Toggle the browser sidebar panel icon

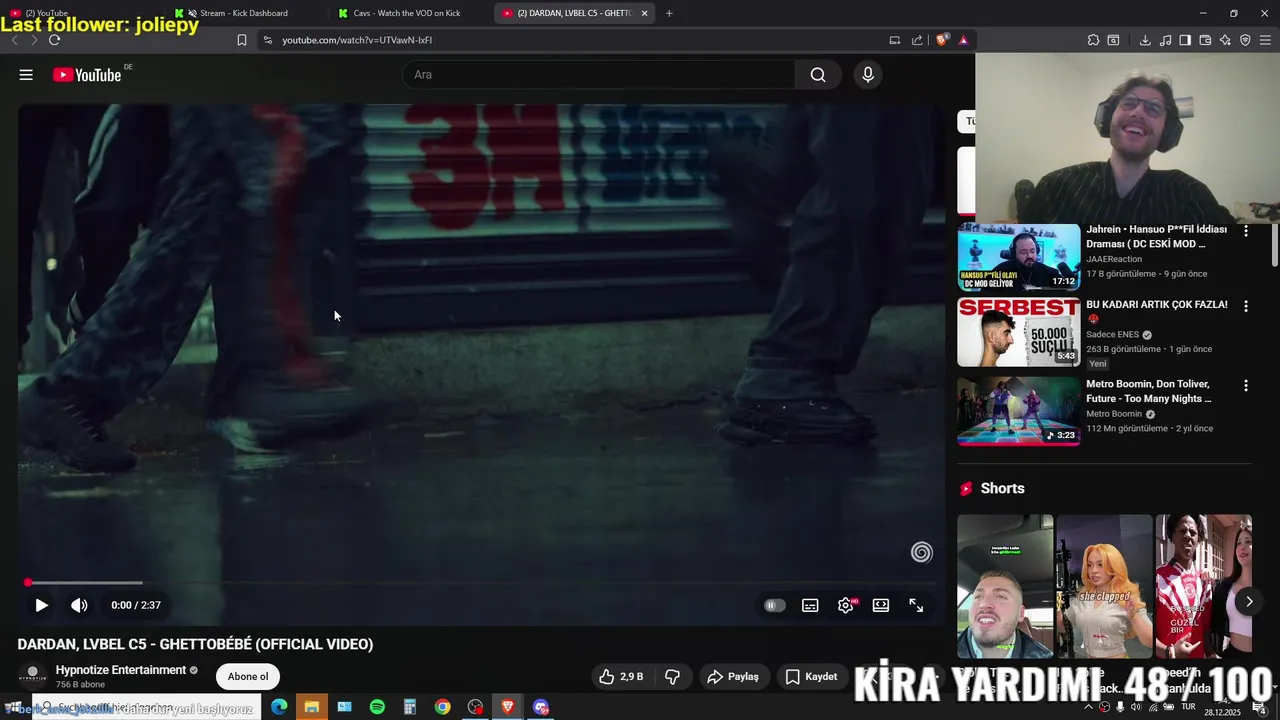[1185, 40]
